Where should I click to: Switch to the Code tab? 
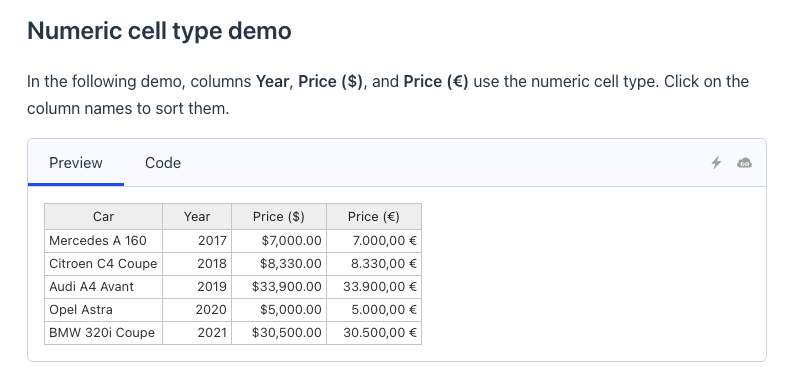click(163, 163)
